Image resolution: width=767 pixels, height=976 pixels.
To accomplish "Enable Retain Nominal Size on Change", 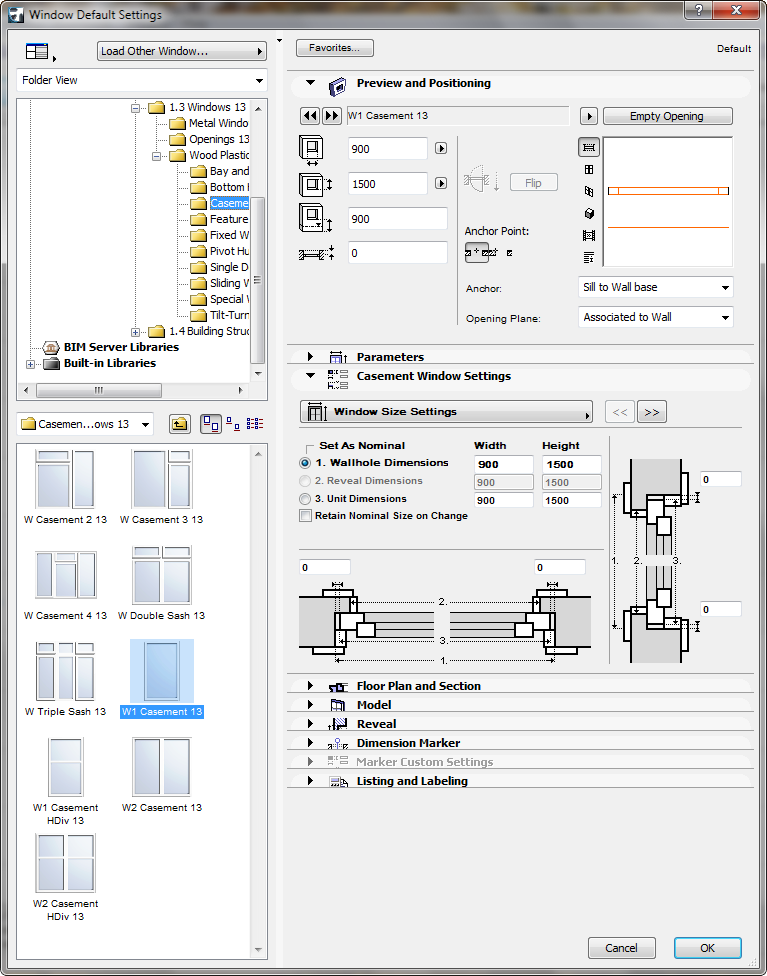I will (306, 516).
